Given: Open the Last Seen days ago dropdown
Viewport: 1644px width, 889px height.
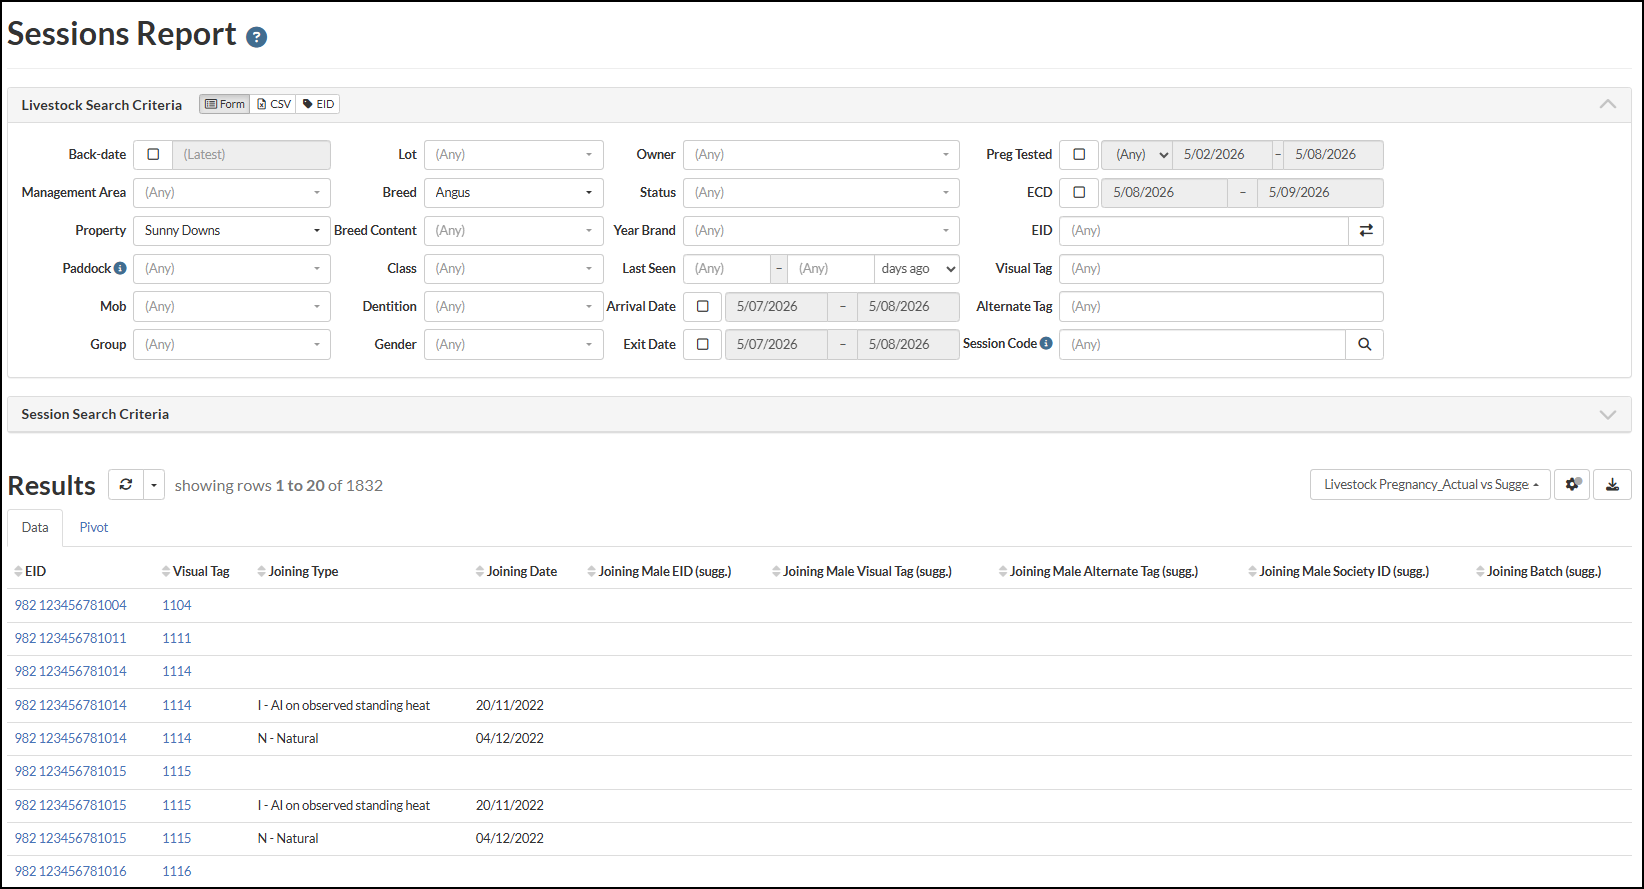Looking at the screenshot, I should (x=917, y=269).
